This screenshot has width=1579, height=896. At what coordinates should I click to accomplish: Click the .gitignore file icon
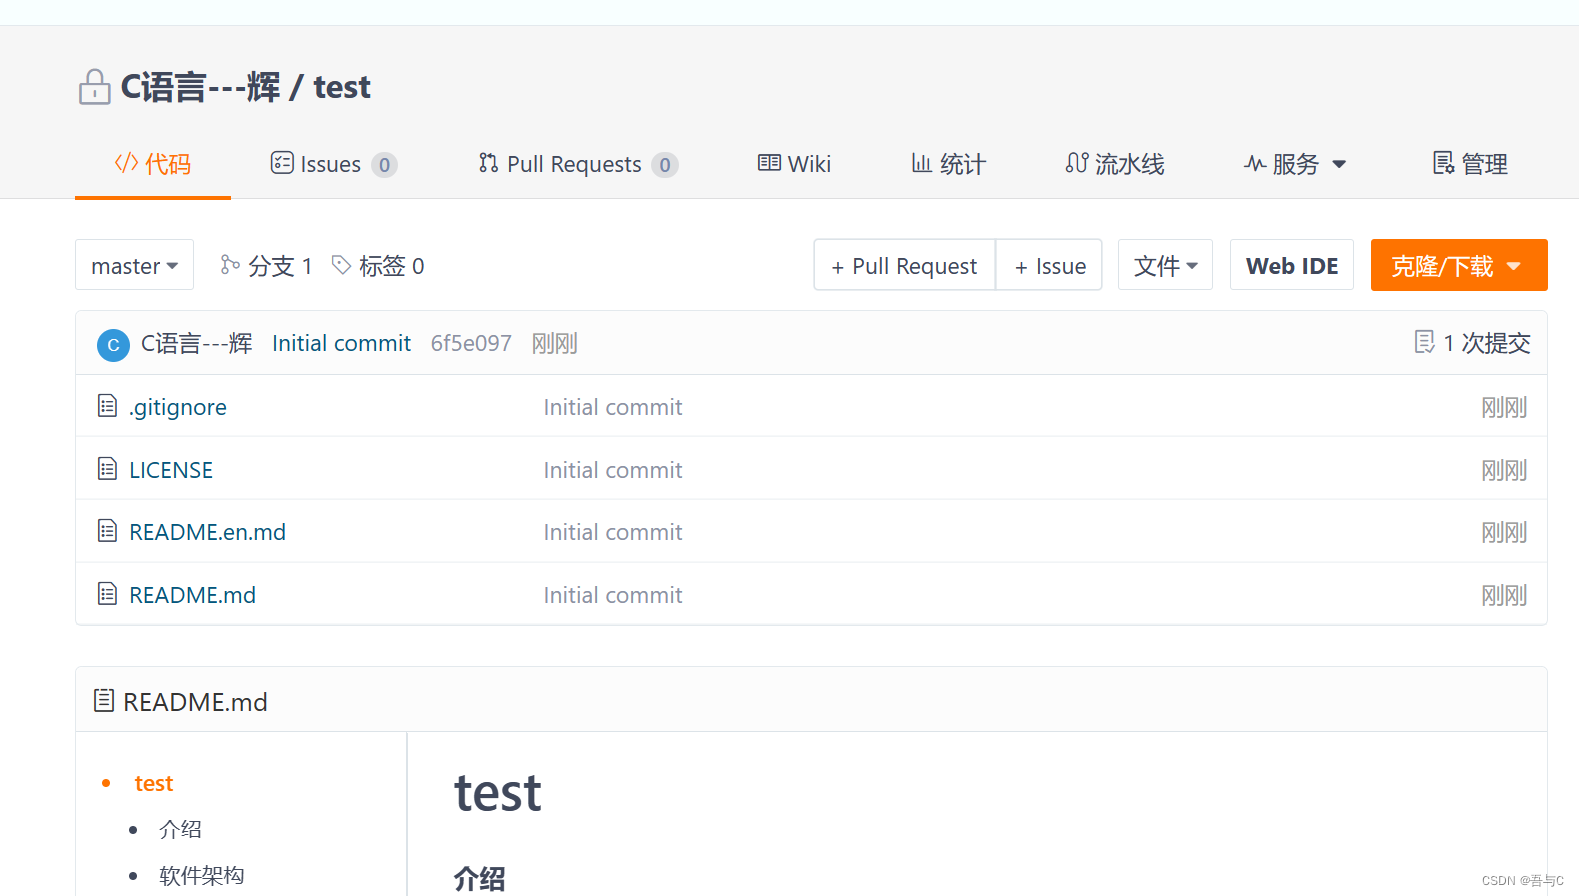[x=107, y=405]
